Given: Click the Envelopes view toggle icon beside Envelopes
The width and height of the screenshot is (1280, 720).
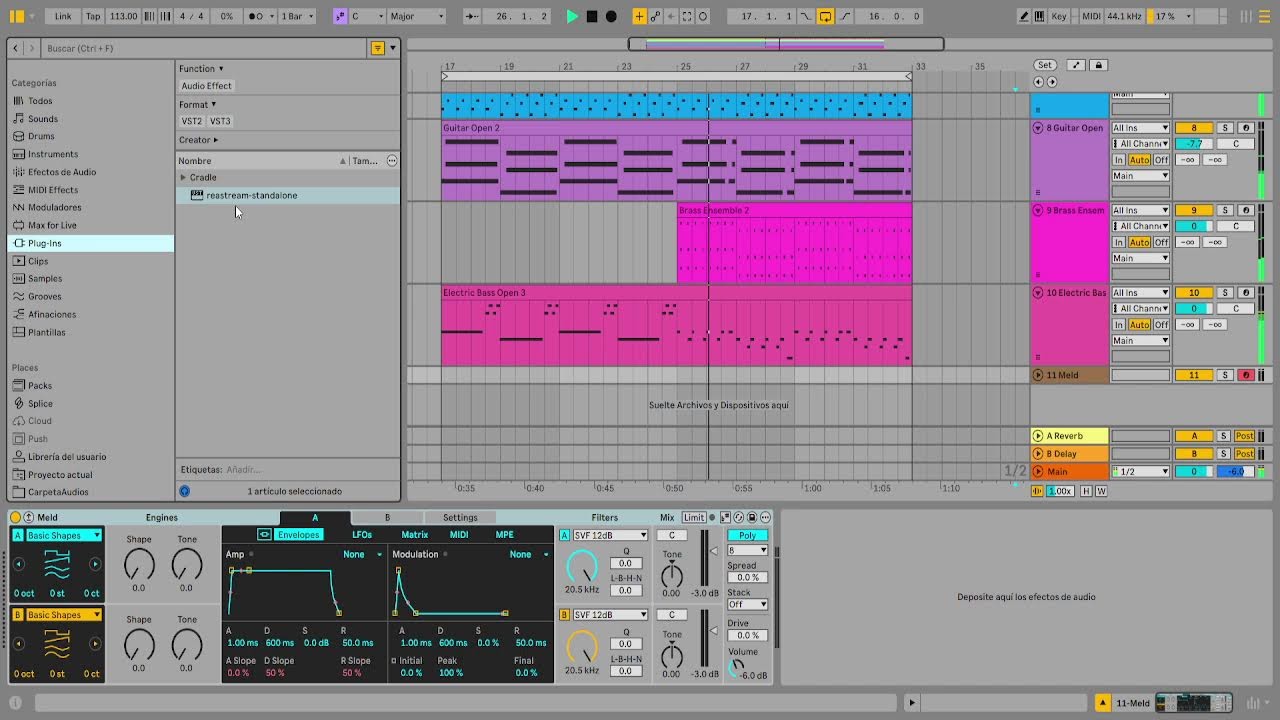Looking at the screenshot, I should [x=264, y=535].
